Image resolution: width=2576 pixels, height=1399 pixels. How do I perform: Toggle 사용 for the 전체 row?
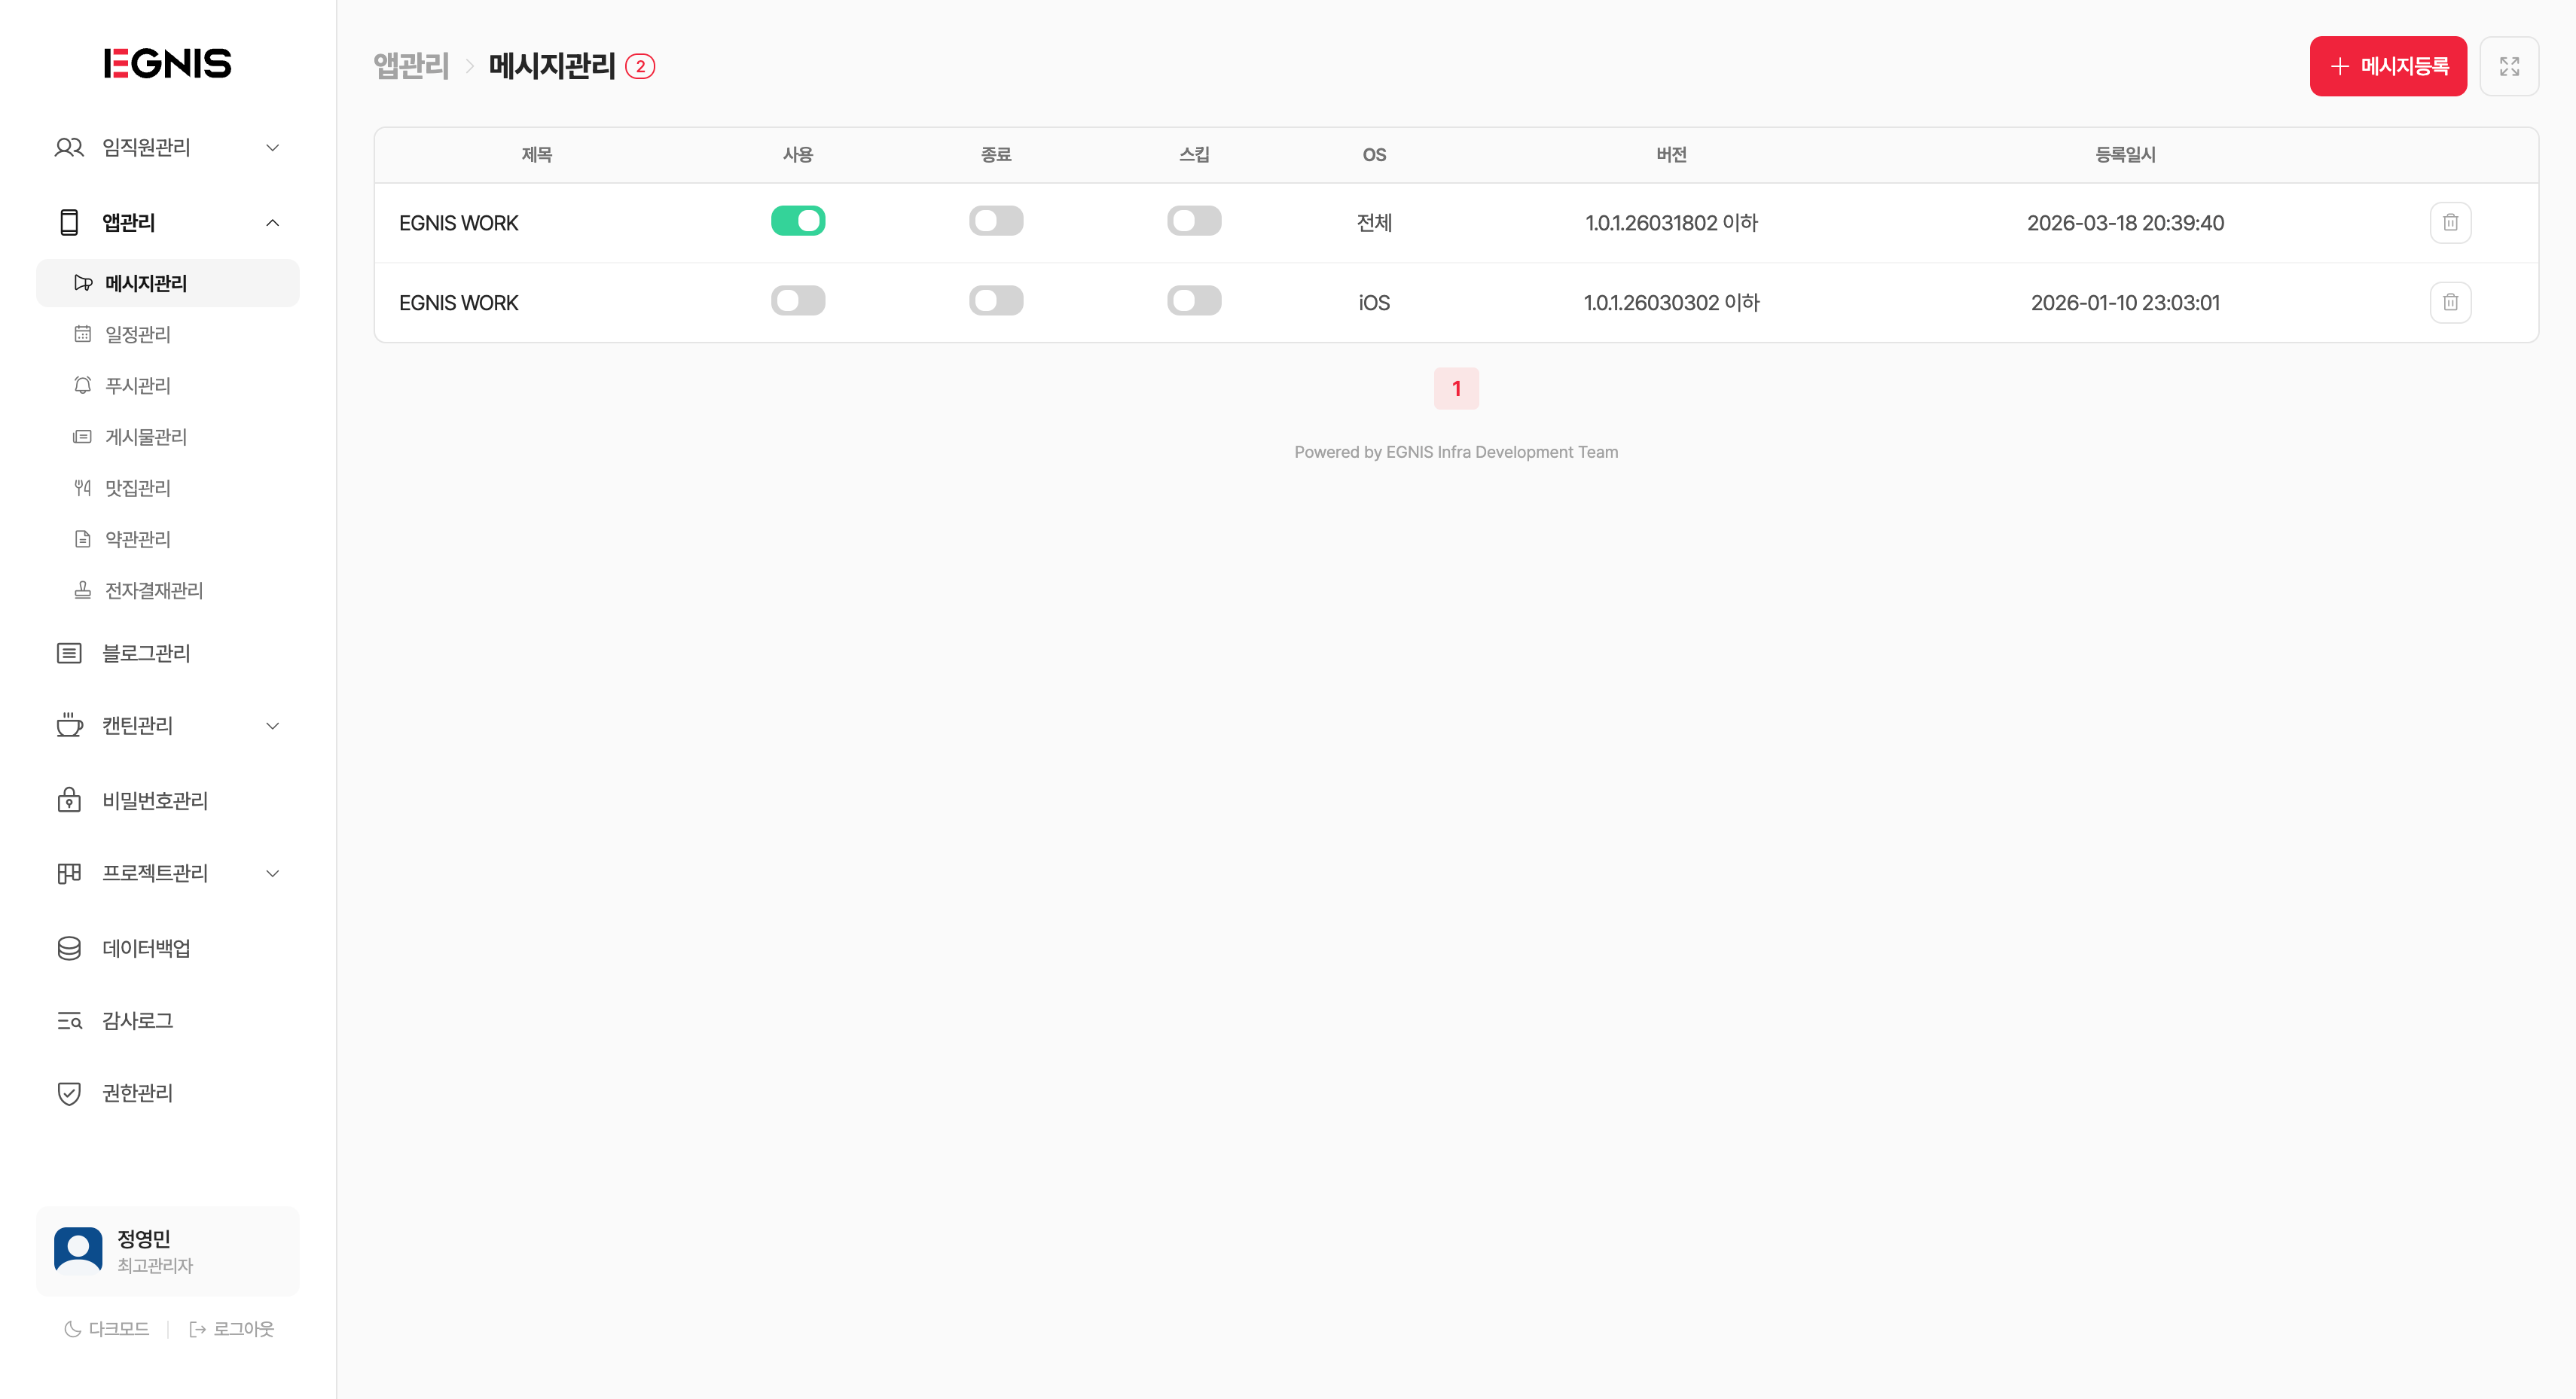[x=798, y=221]
